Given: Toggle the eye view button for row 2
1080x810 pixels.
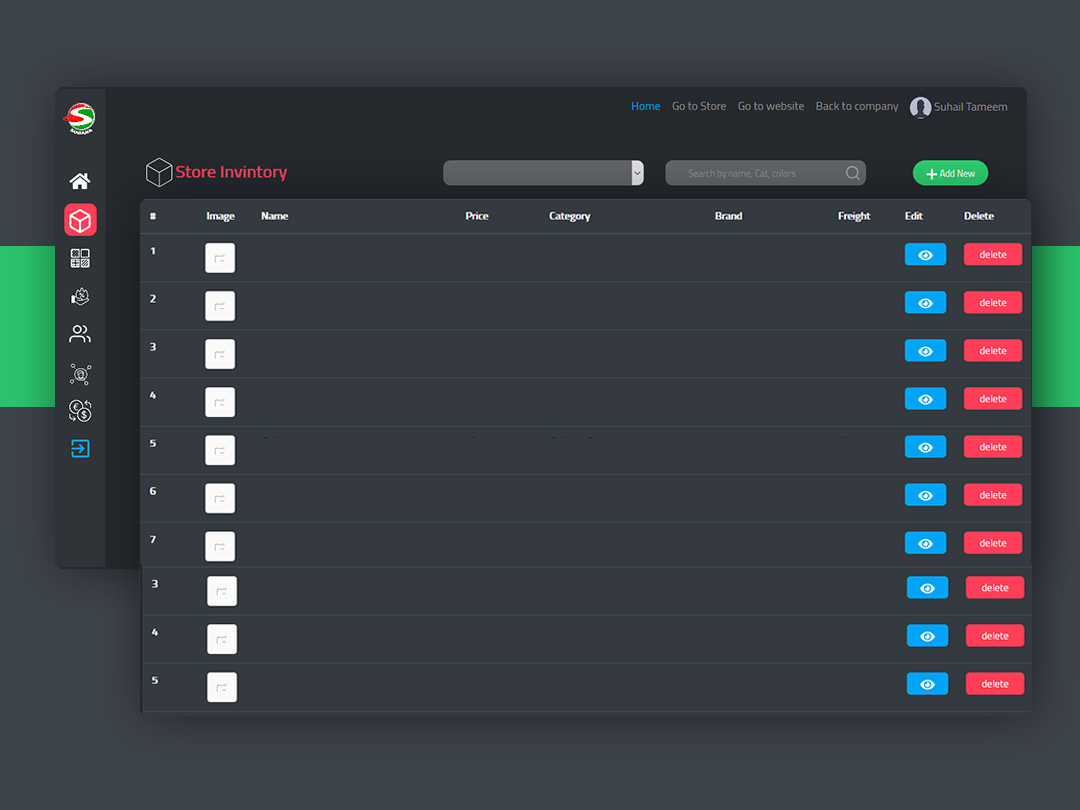Looking at the screenshot, I should (925, 303).
